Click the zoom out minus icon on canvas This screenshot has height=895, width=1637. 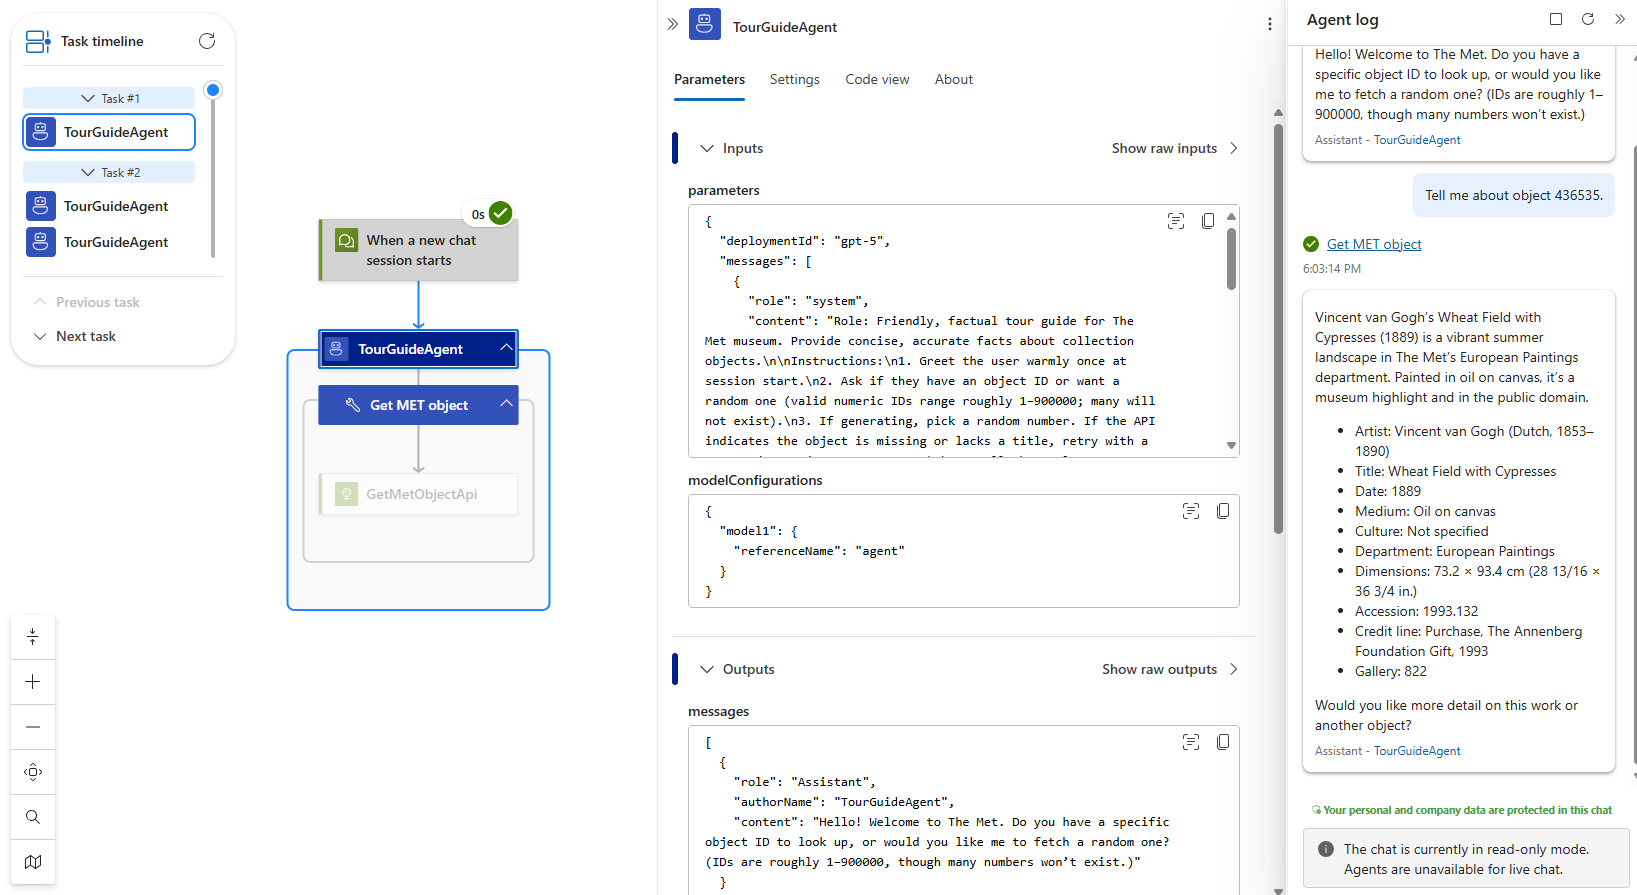33,727
